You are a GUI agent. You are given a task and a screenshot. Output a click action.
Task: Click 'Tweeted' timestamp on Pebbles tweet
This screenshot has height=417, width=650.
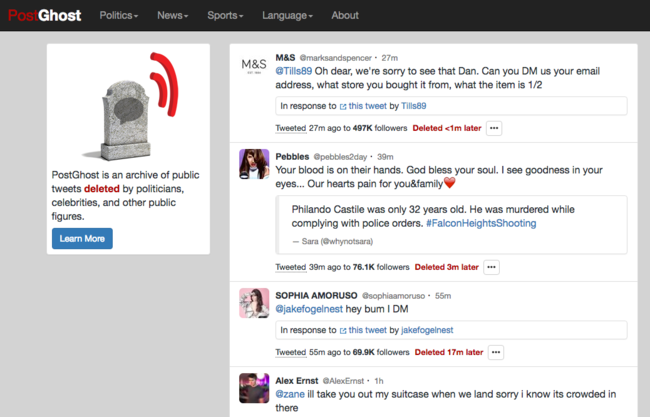(x=291, y=267)
